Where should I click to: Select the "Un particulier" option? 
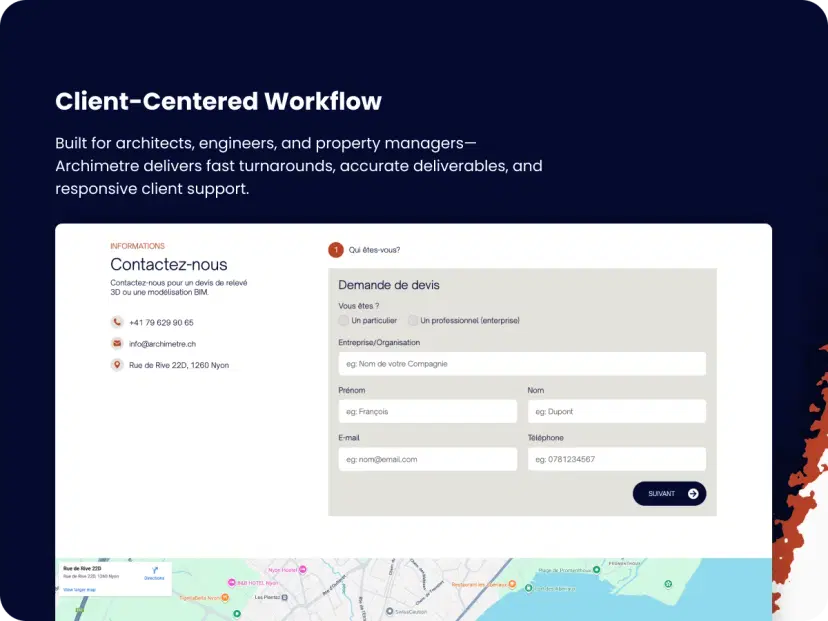344,321
